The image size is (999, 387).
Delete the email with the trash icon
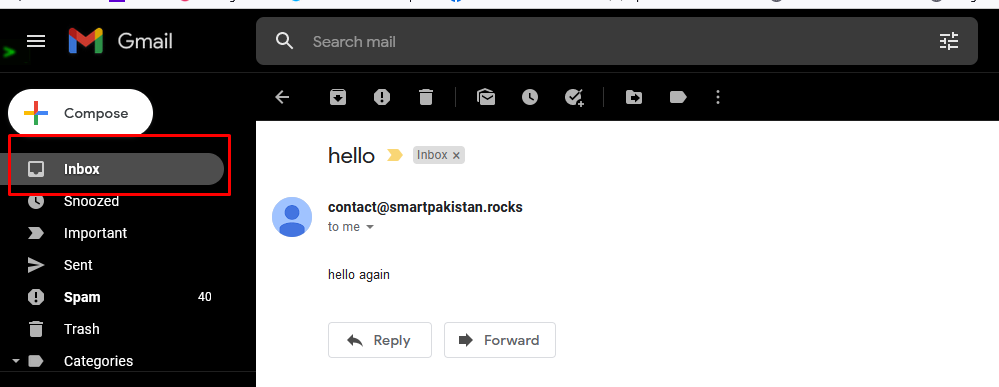pos(426,97)
